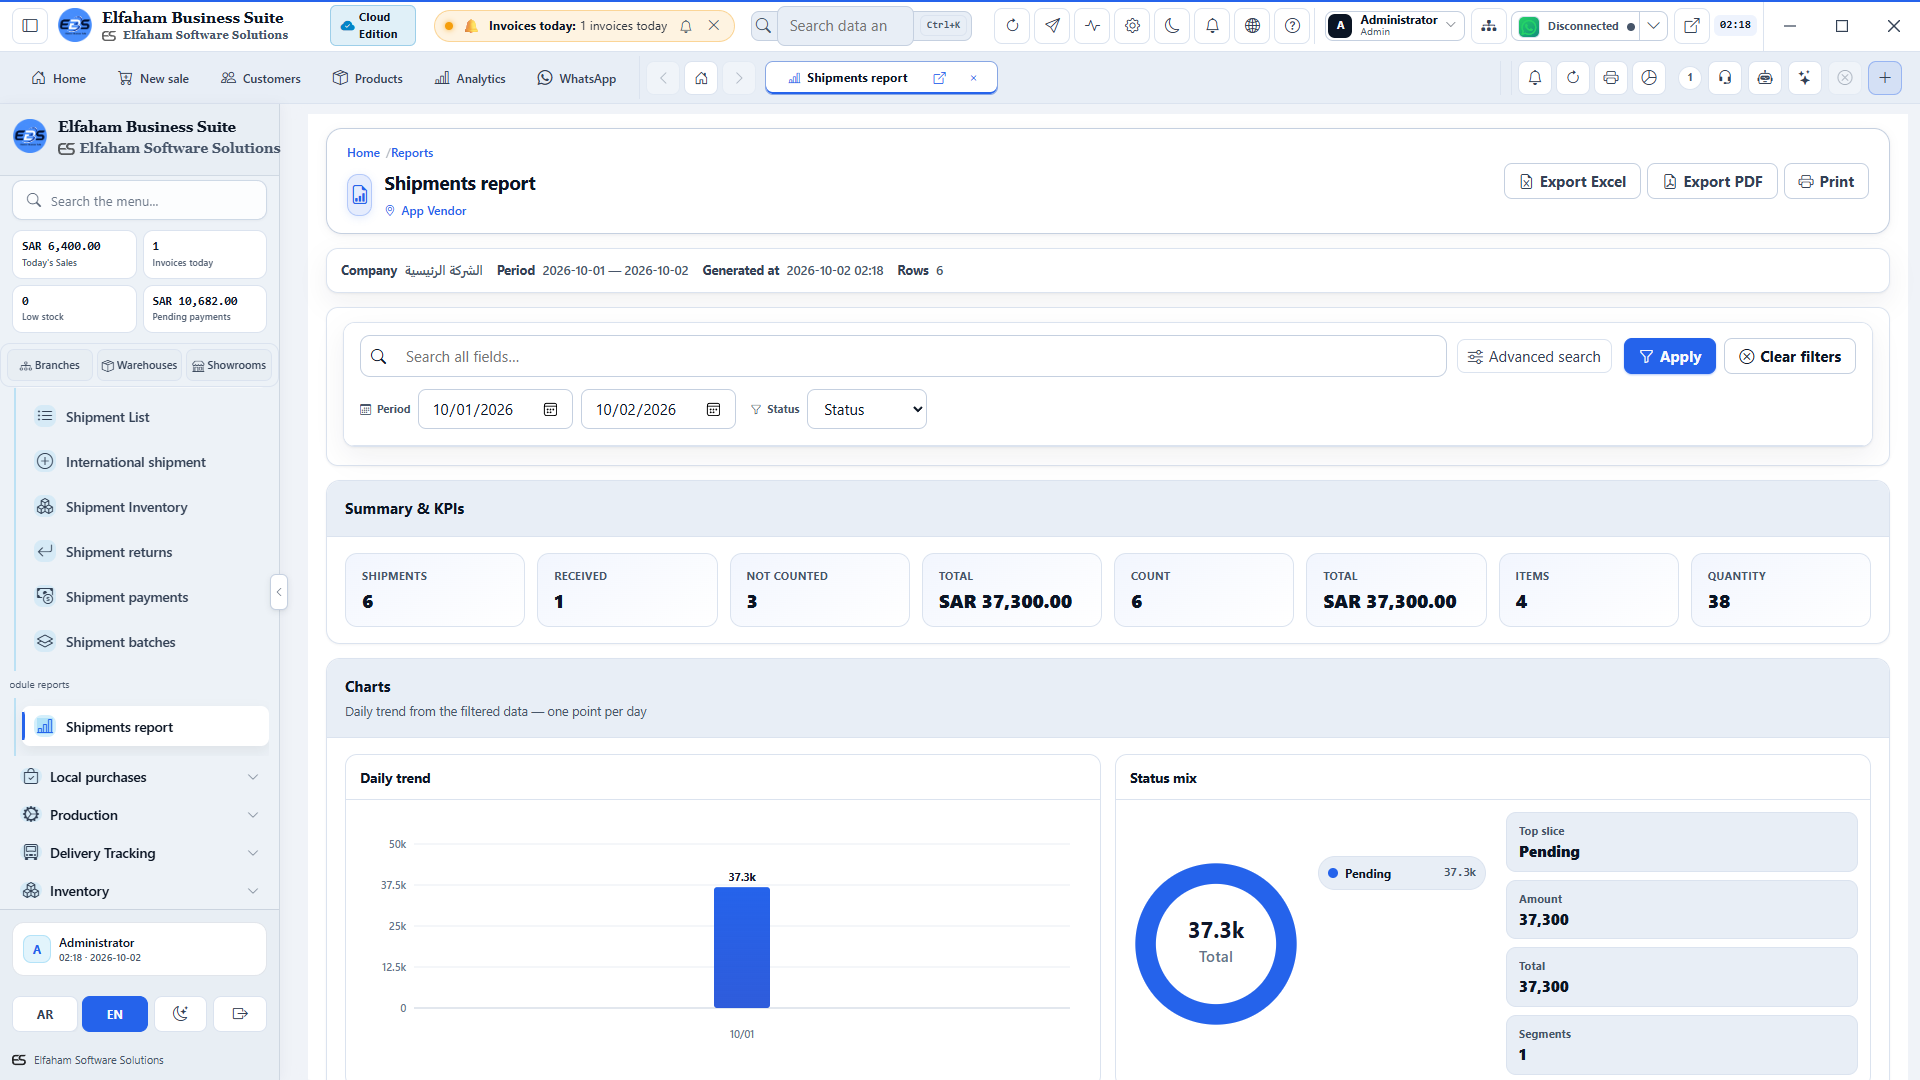The image size is (1920, 1080).
Task: Open the pie chart icon in the tab toolbar
Action: (x=1649, y=78)
